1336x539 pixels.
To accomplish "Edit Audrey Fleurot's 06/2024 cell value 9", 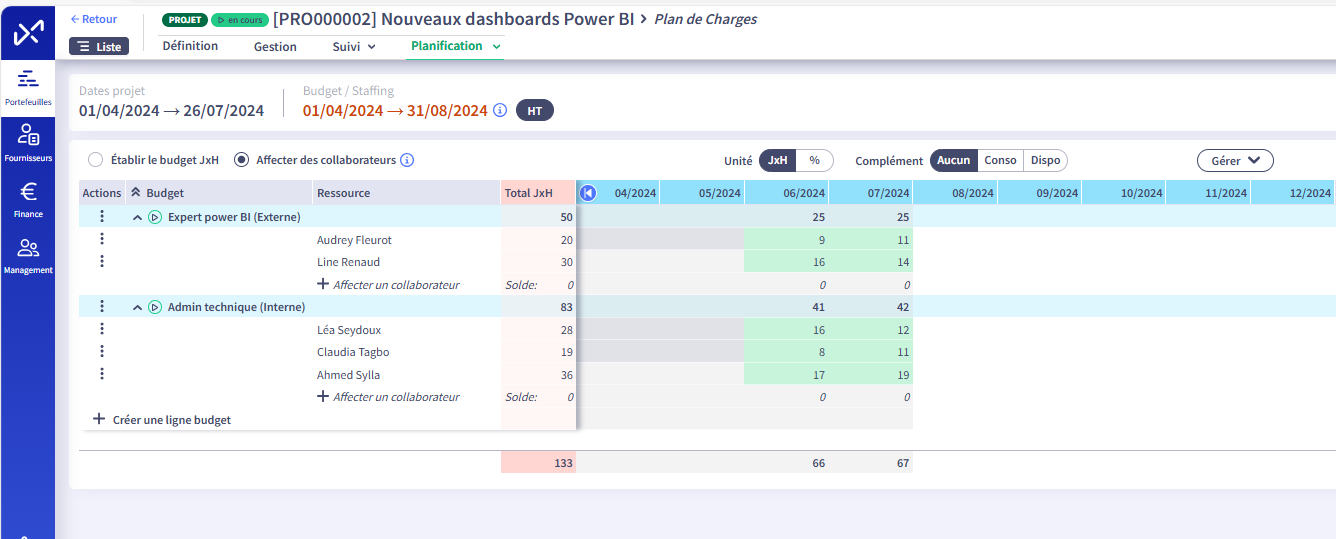I will 787,240.
